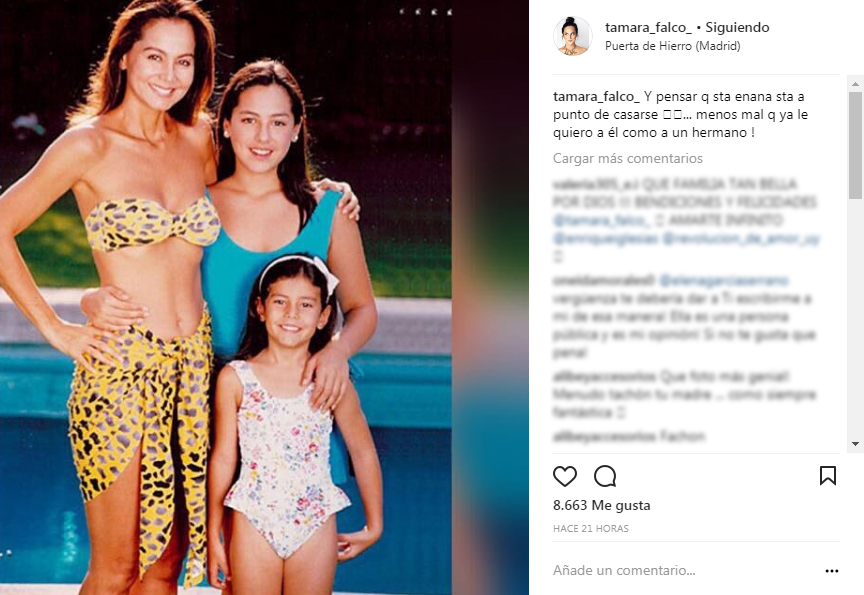Click the scrollbar down arrow in comments
Screen dimensions: 864x595
pos(855,444)
